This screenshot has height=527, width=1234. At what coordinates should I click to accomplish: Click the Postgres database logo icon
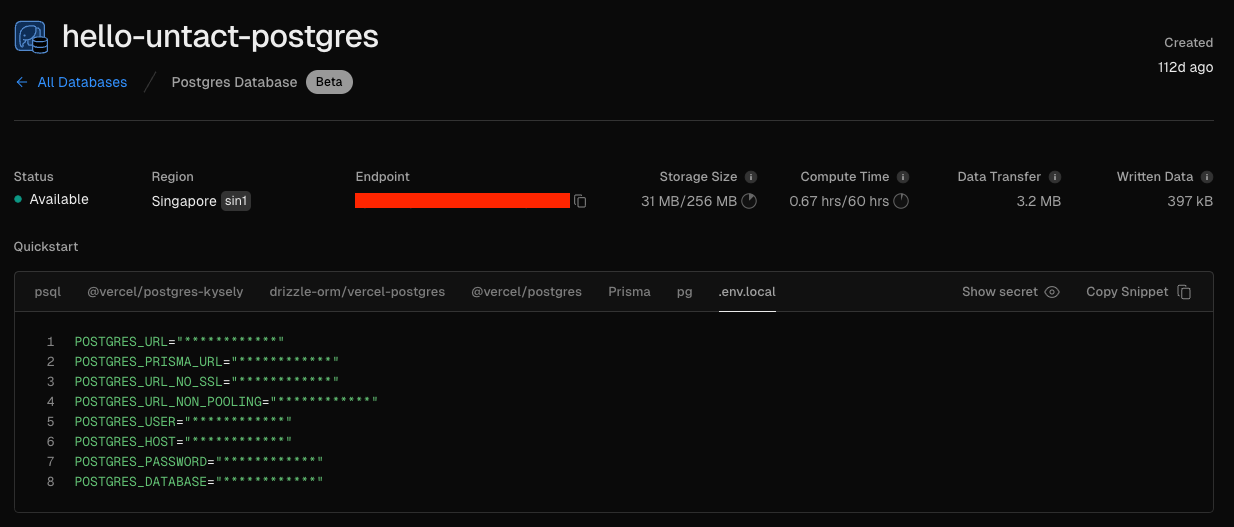click(32, 37)
